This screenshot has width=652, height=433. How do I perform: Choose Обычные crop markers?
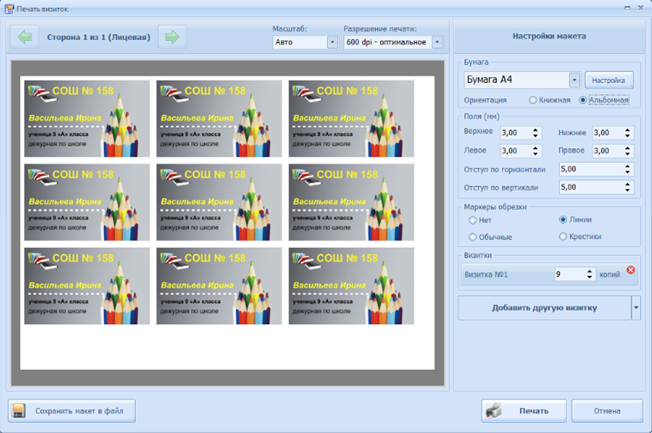coord(473,237)
